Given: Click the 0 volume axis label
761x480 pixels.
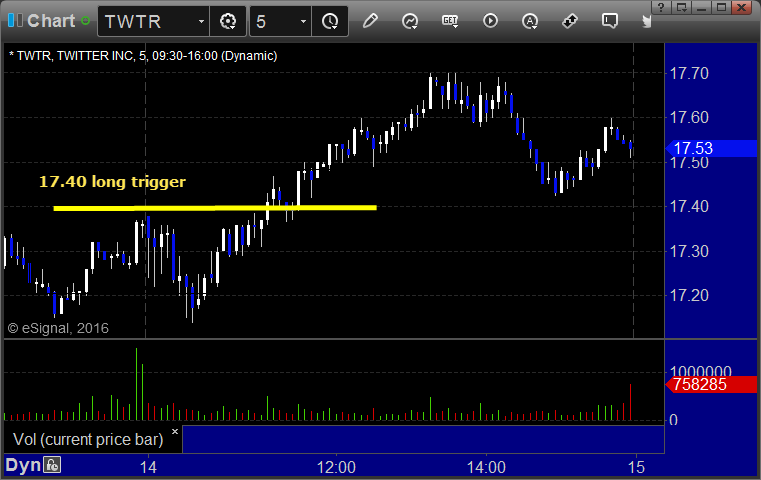Looking at the screenshot, I should point(673,420).
